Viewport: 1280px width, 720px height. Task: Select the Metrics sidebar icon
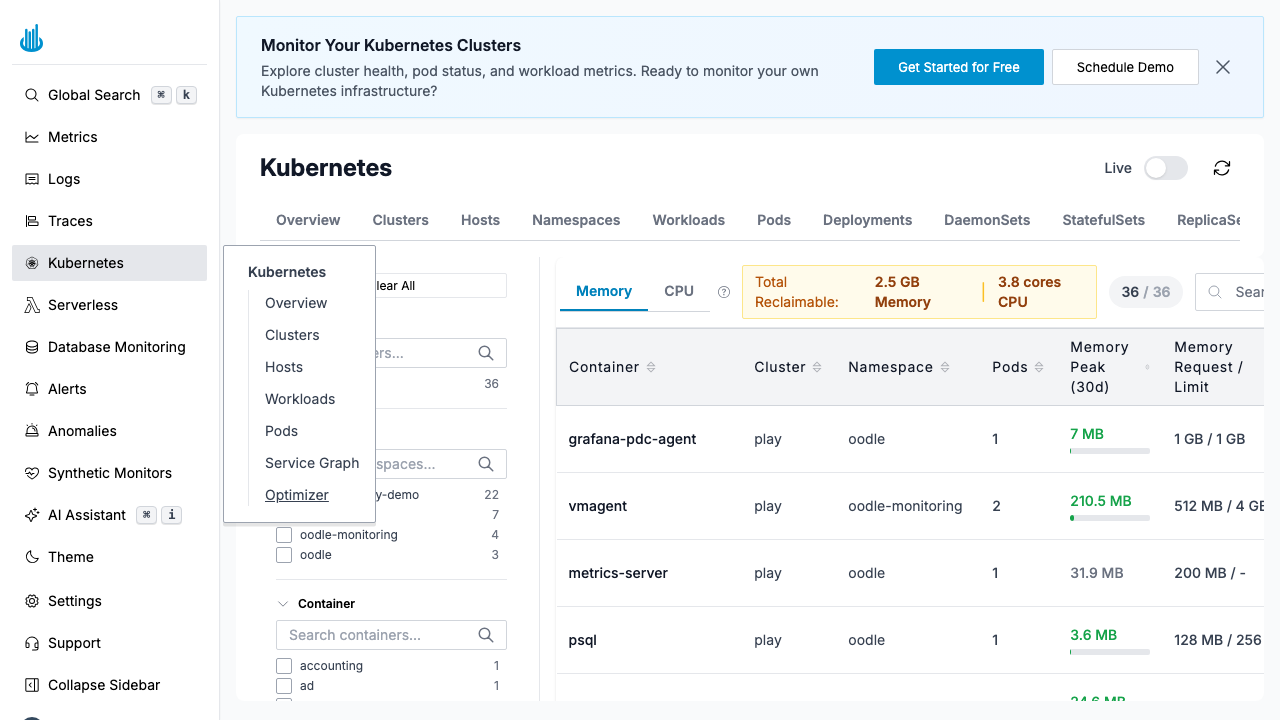pos(73,137)
